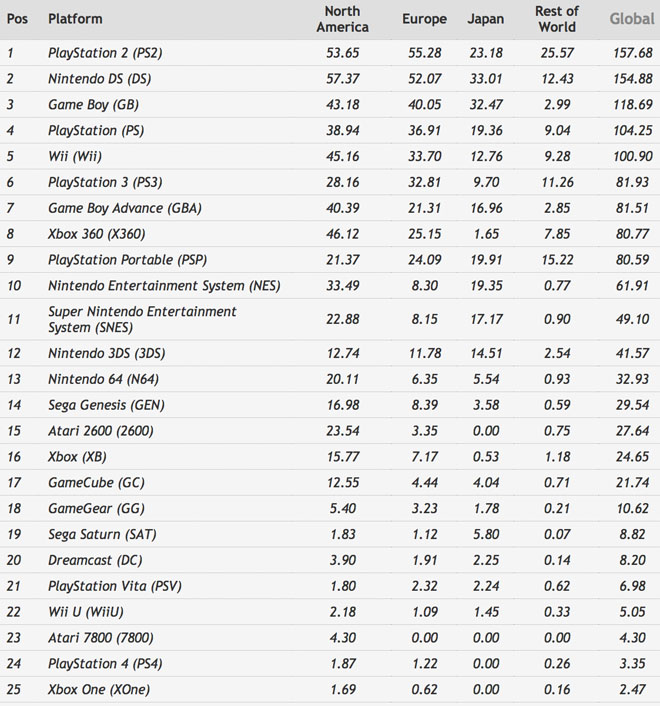Select the Europe column header

pos(424,19)
